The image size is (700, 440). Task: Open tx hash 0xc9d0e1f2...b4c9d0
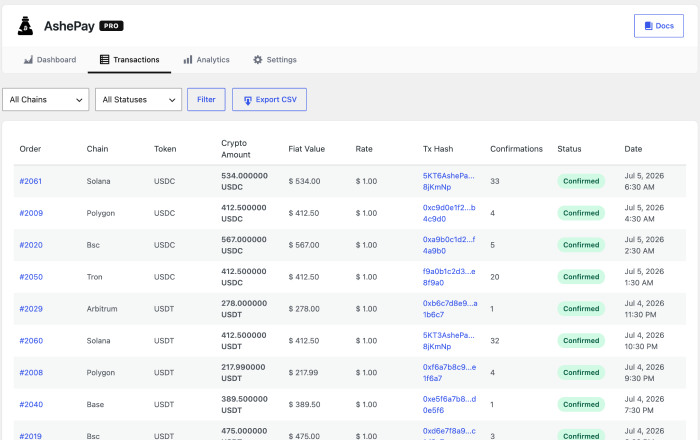click(449, 213)
